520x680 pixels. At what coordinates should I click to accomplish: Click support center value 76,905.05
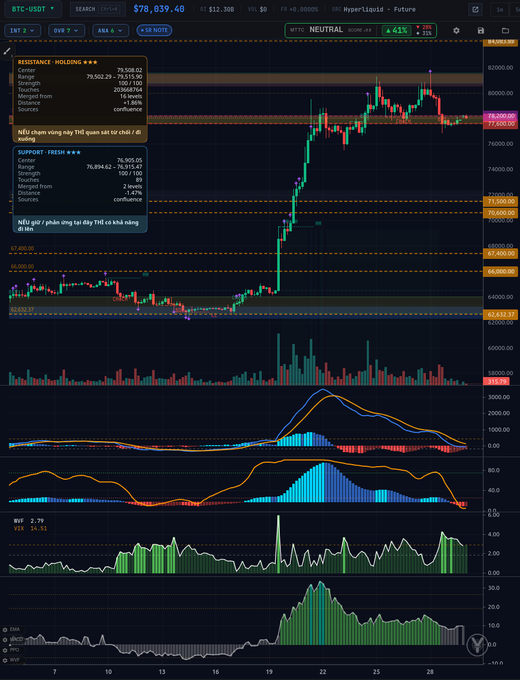click(129, 160)
